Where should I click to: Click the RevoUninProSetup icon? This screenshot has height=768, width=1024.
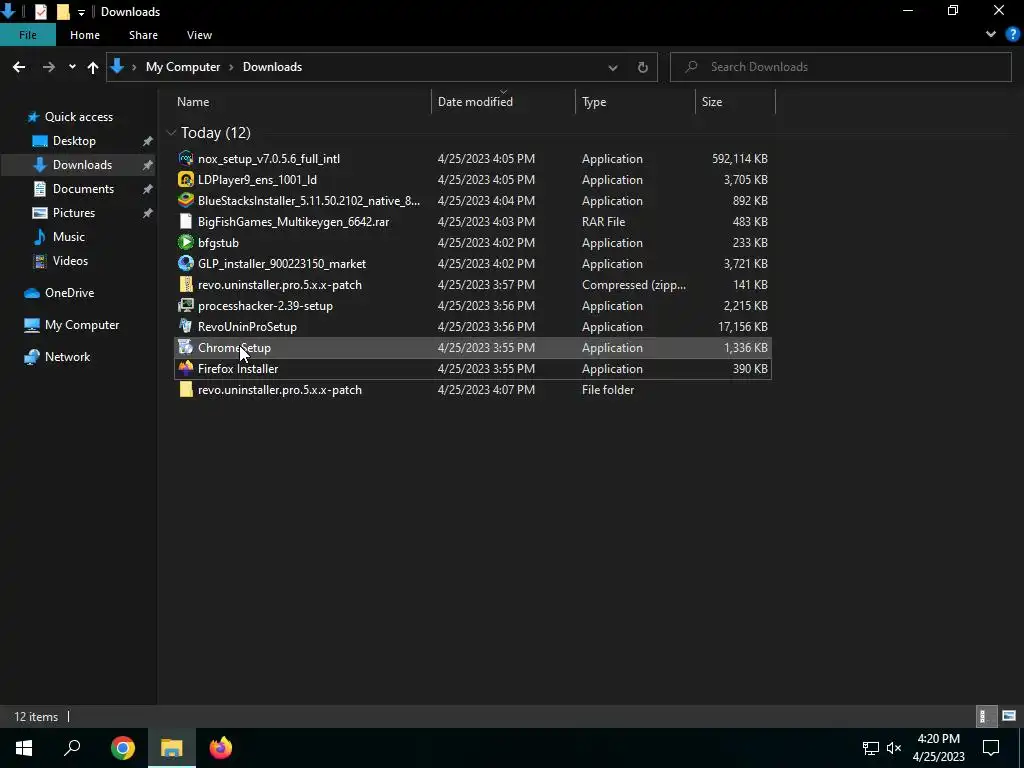185,327
